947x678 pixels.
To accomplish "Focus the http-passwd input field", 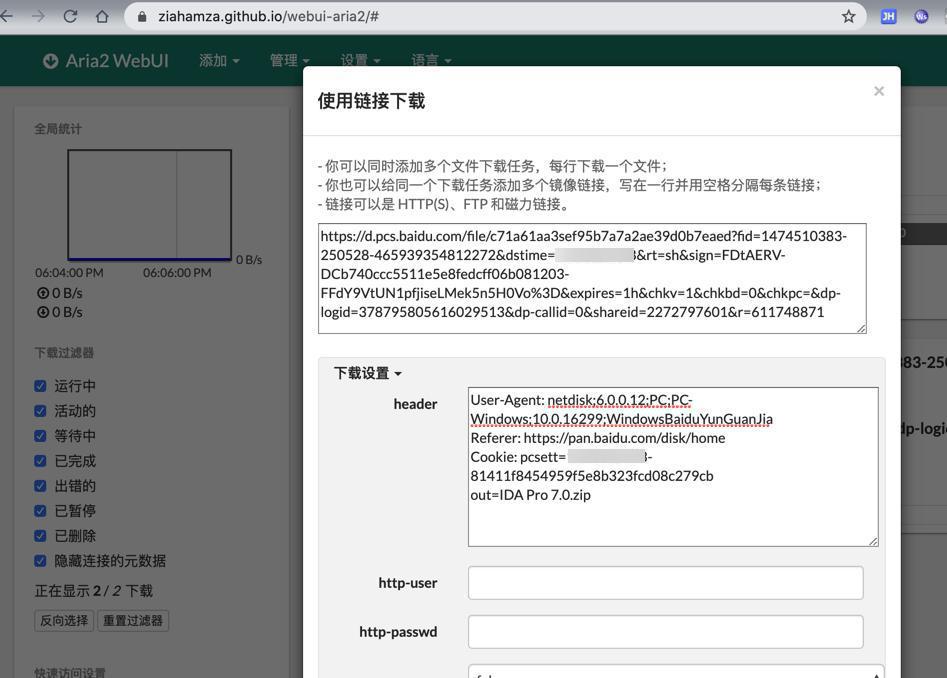I will [666, 632].
